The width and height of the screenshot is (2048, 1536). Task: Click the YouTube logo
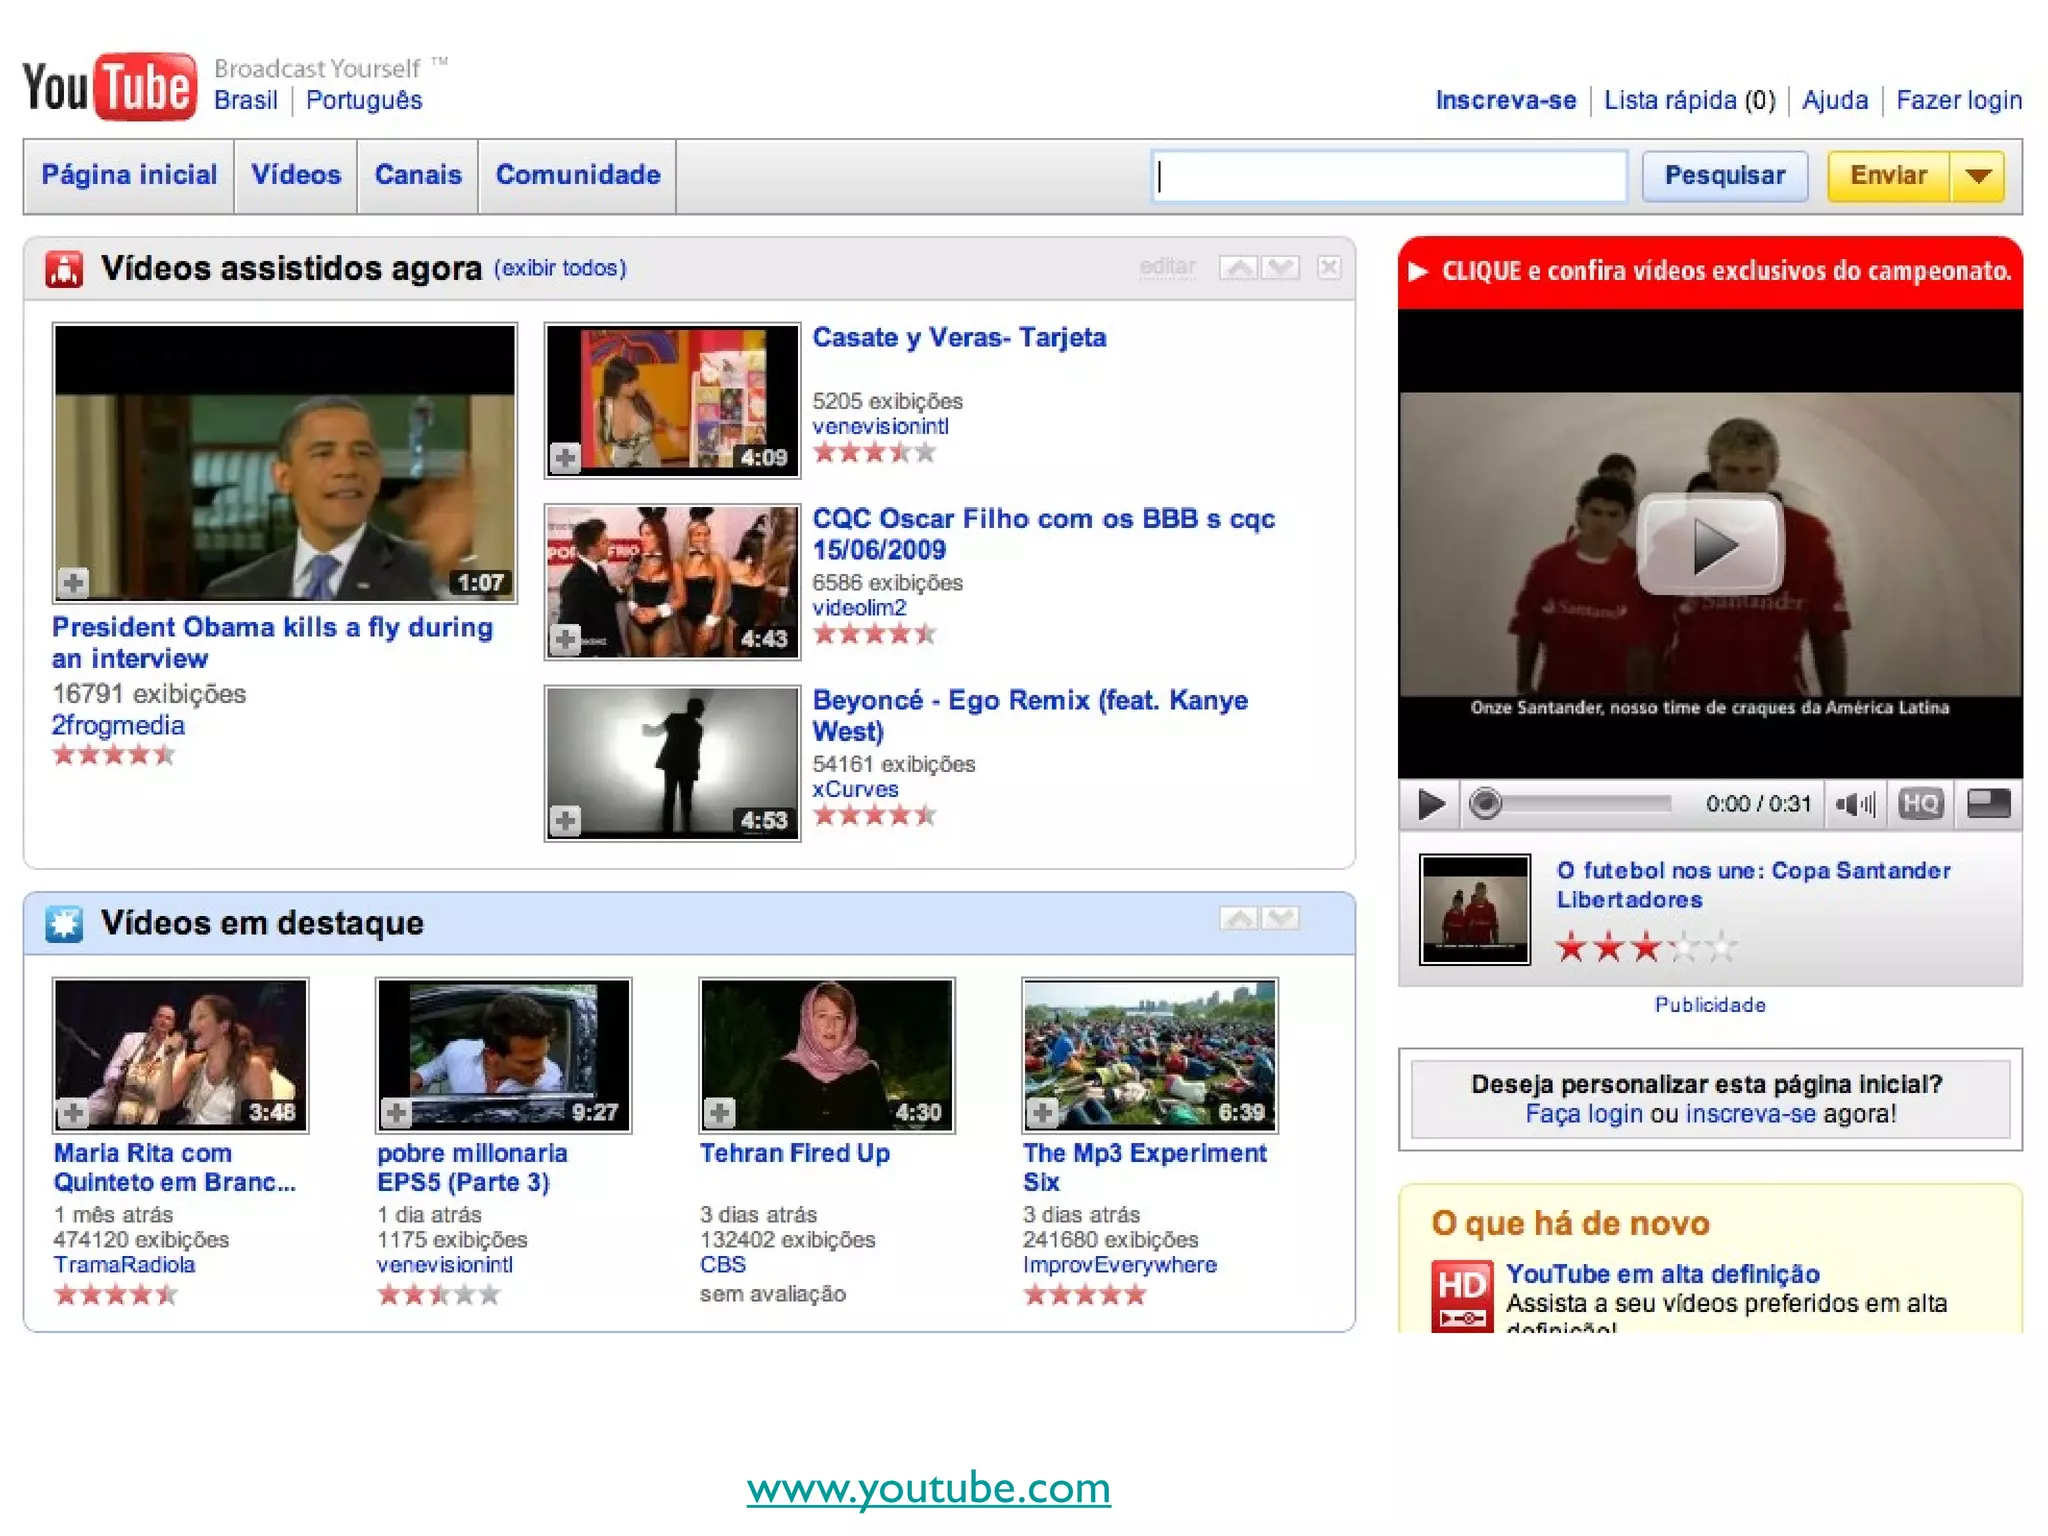(110, 86)
